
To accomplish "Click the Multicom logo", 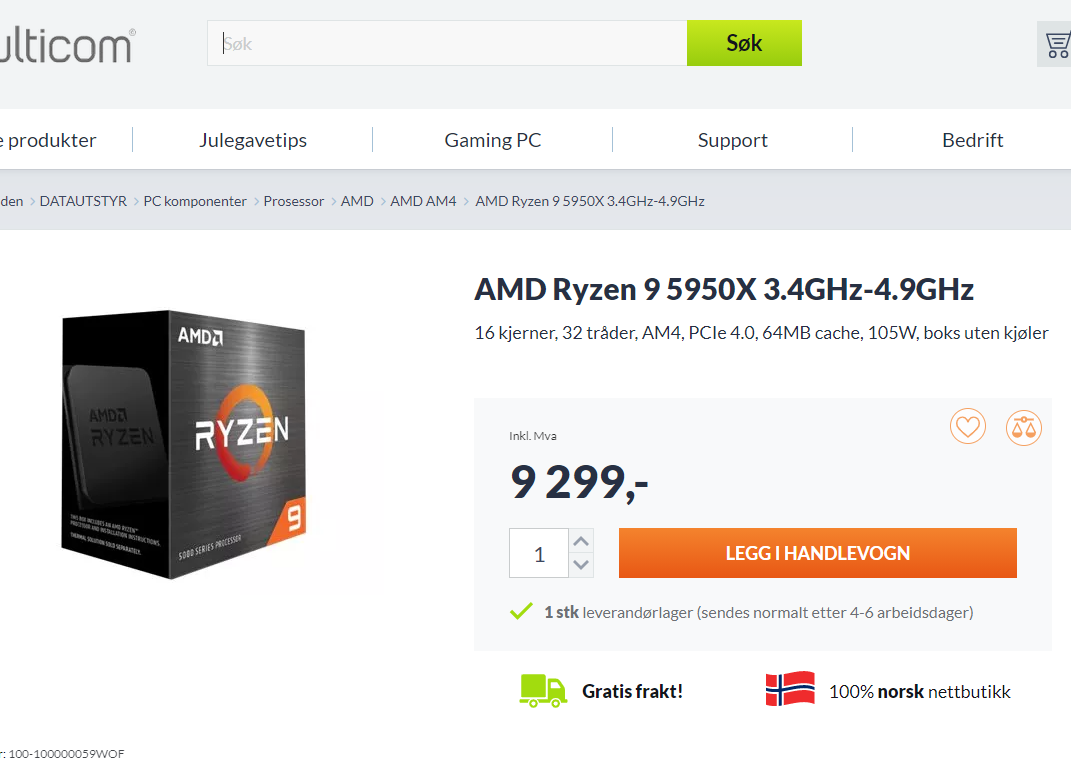I will [66, 46].
